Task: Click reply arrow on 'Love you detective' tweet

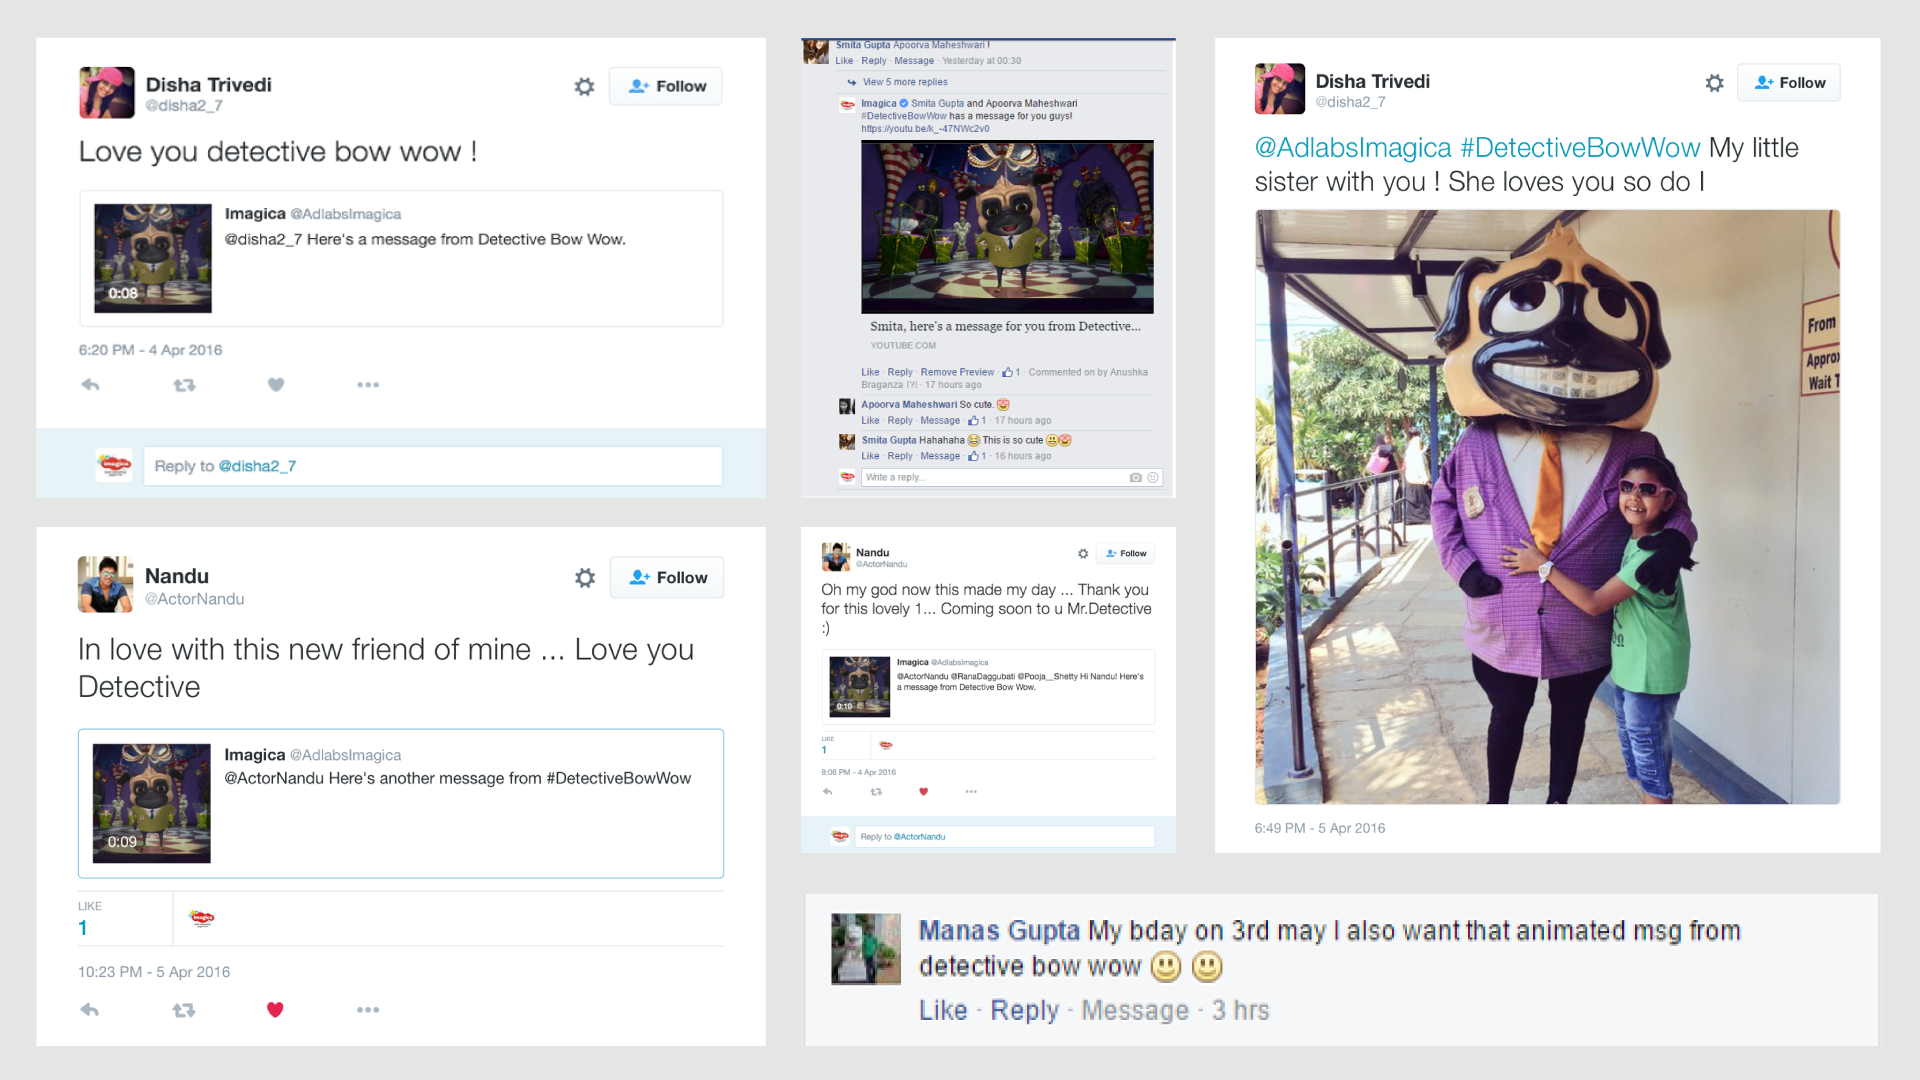Action: tap(90, 385)
